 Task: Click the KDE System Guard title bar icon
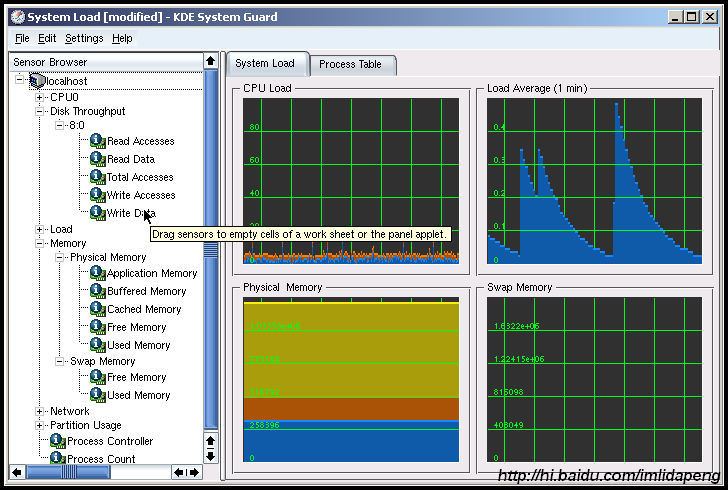tap(16, 17)
